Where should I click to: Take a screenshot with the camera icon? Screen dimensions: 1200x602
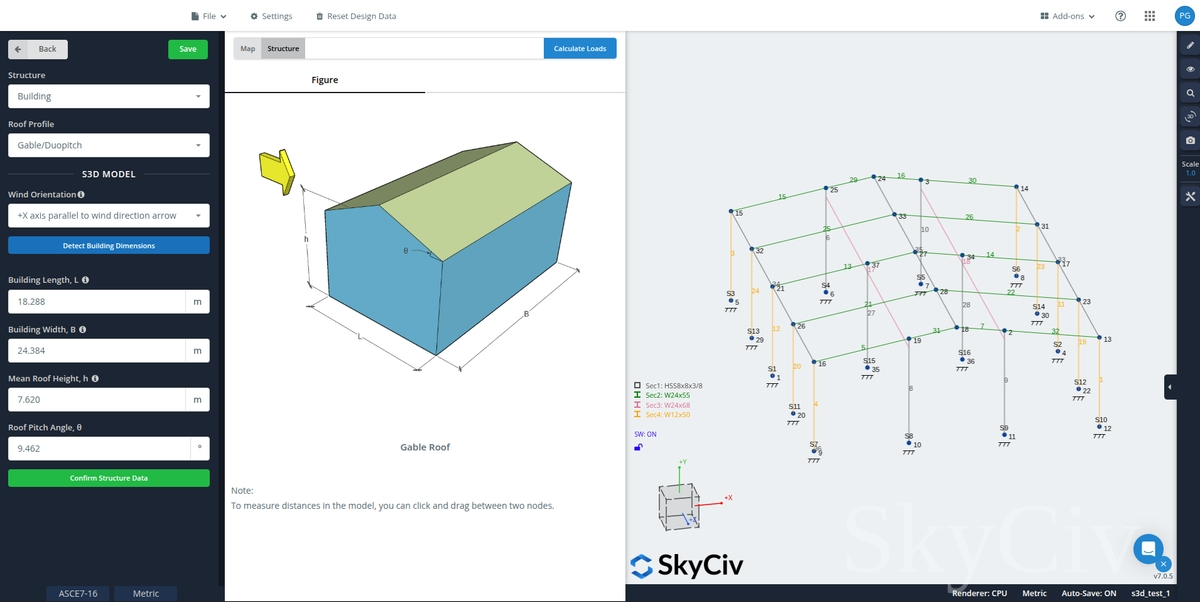pos(1189,140)
